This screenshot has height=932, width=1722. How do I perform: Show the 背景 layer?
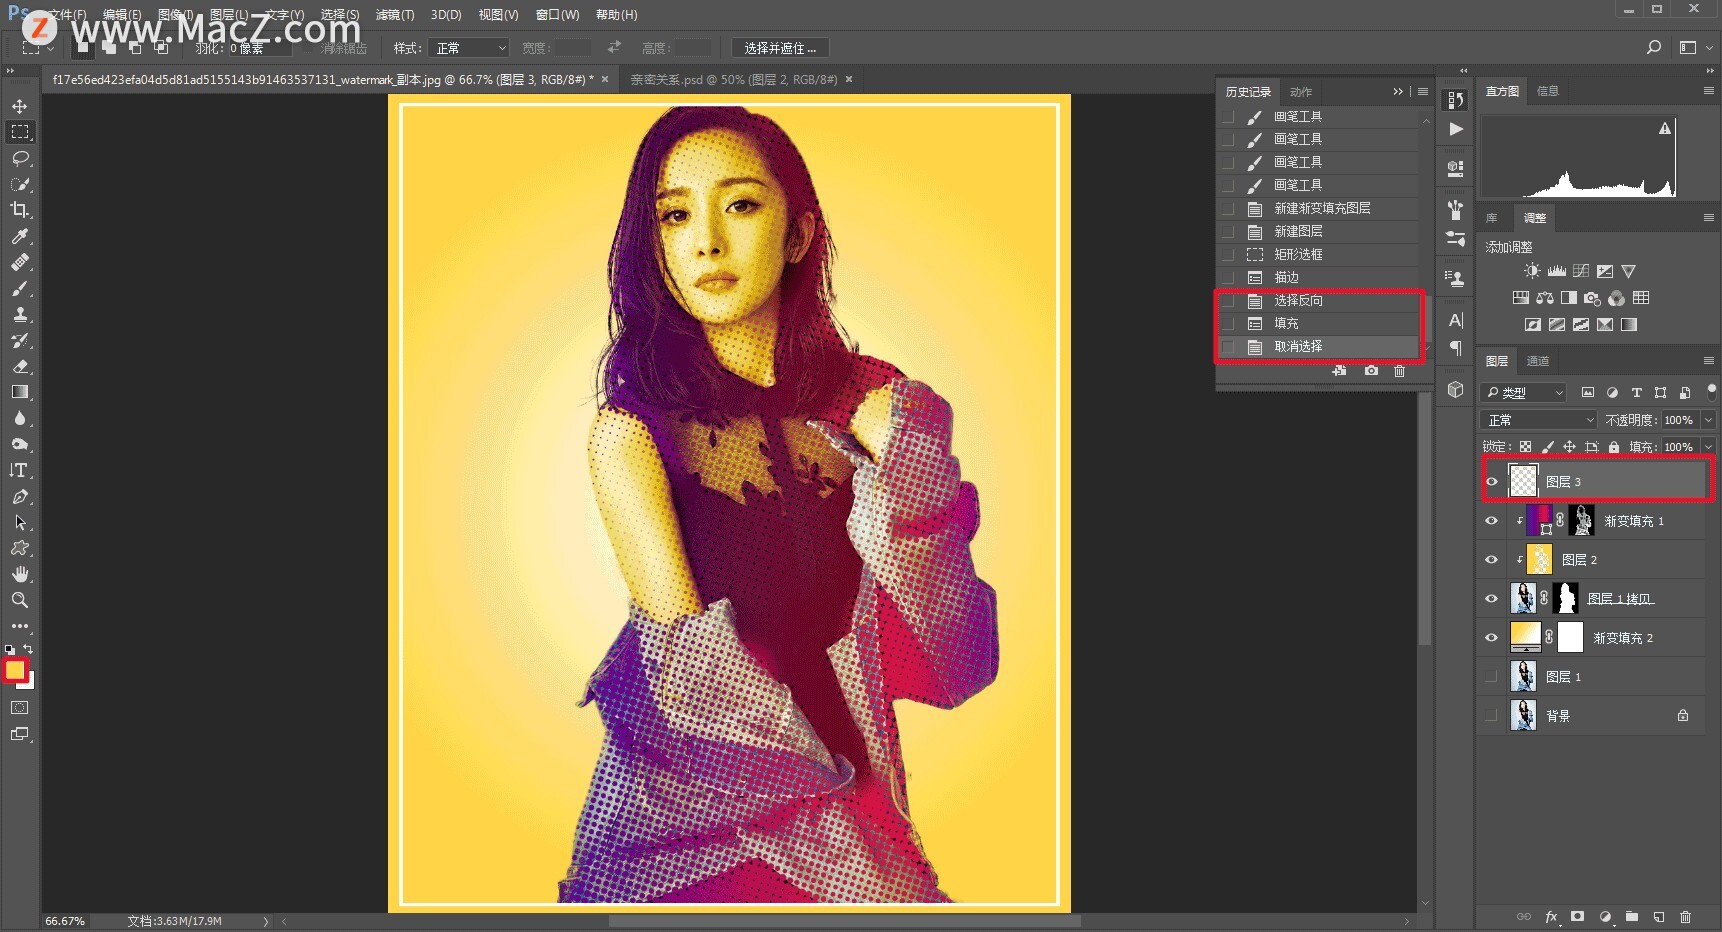(x=1491, y=716)
